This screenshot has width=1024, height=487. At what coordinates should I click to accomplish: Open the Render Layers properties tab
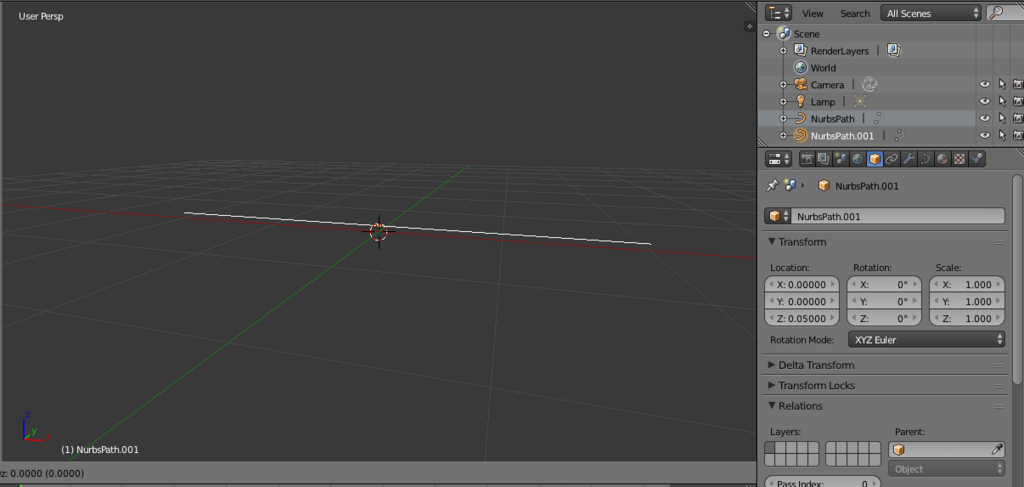point(824,159)
